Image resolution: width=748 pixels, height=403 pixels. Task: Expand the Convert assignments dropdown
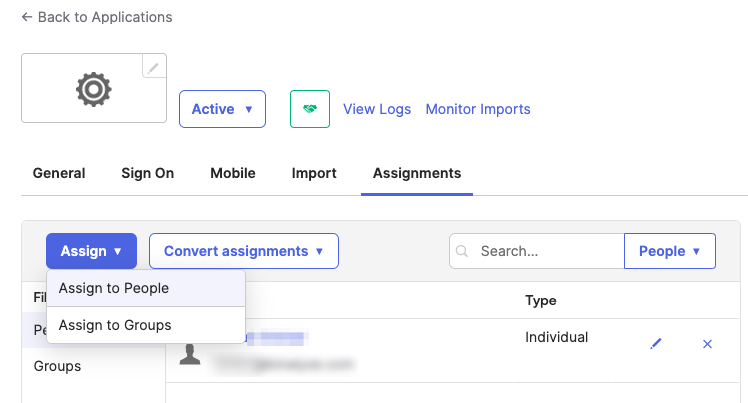[244, 251]
